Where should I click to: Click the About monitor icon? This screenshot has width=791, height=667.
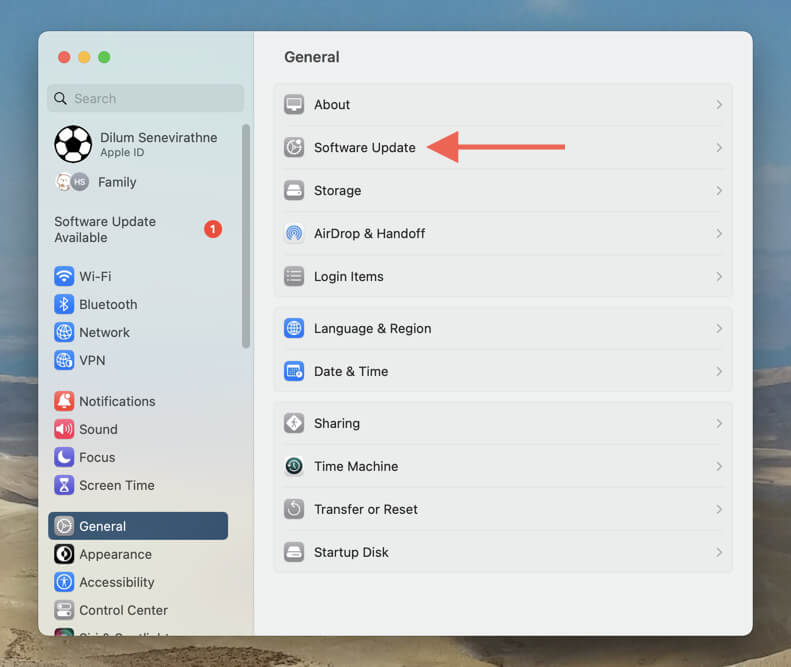[294, 104]
